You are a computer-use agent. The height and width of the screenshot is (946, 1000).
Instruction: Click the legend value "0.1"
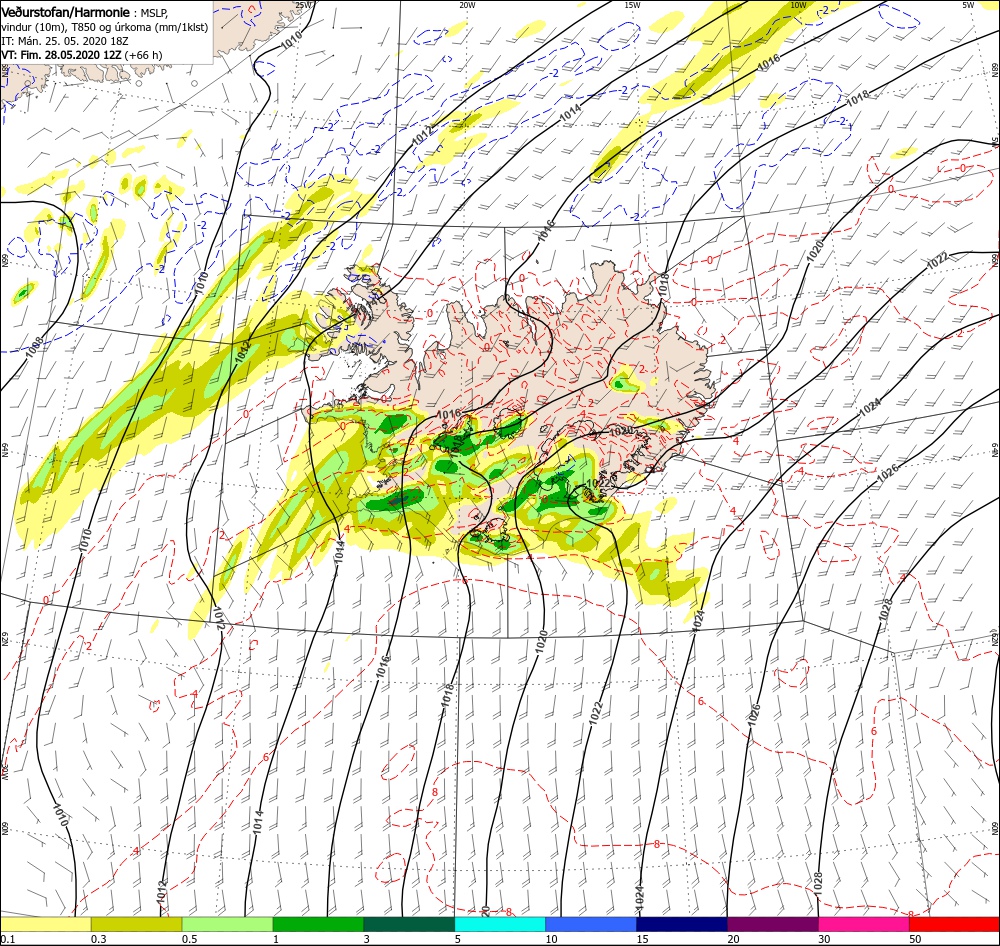tap(8, 940)
